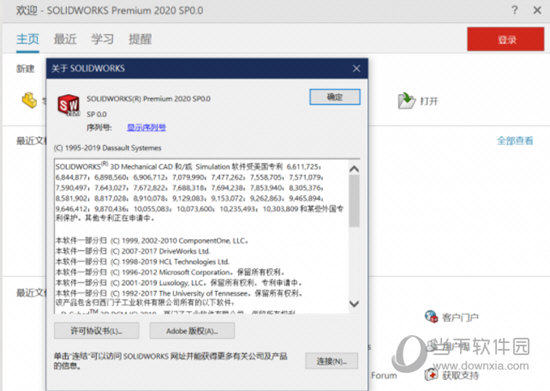Screen dimensions: 550x391
Task: Click the 显示序列号 link
Action: (146, 127)
